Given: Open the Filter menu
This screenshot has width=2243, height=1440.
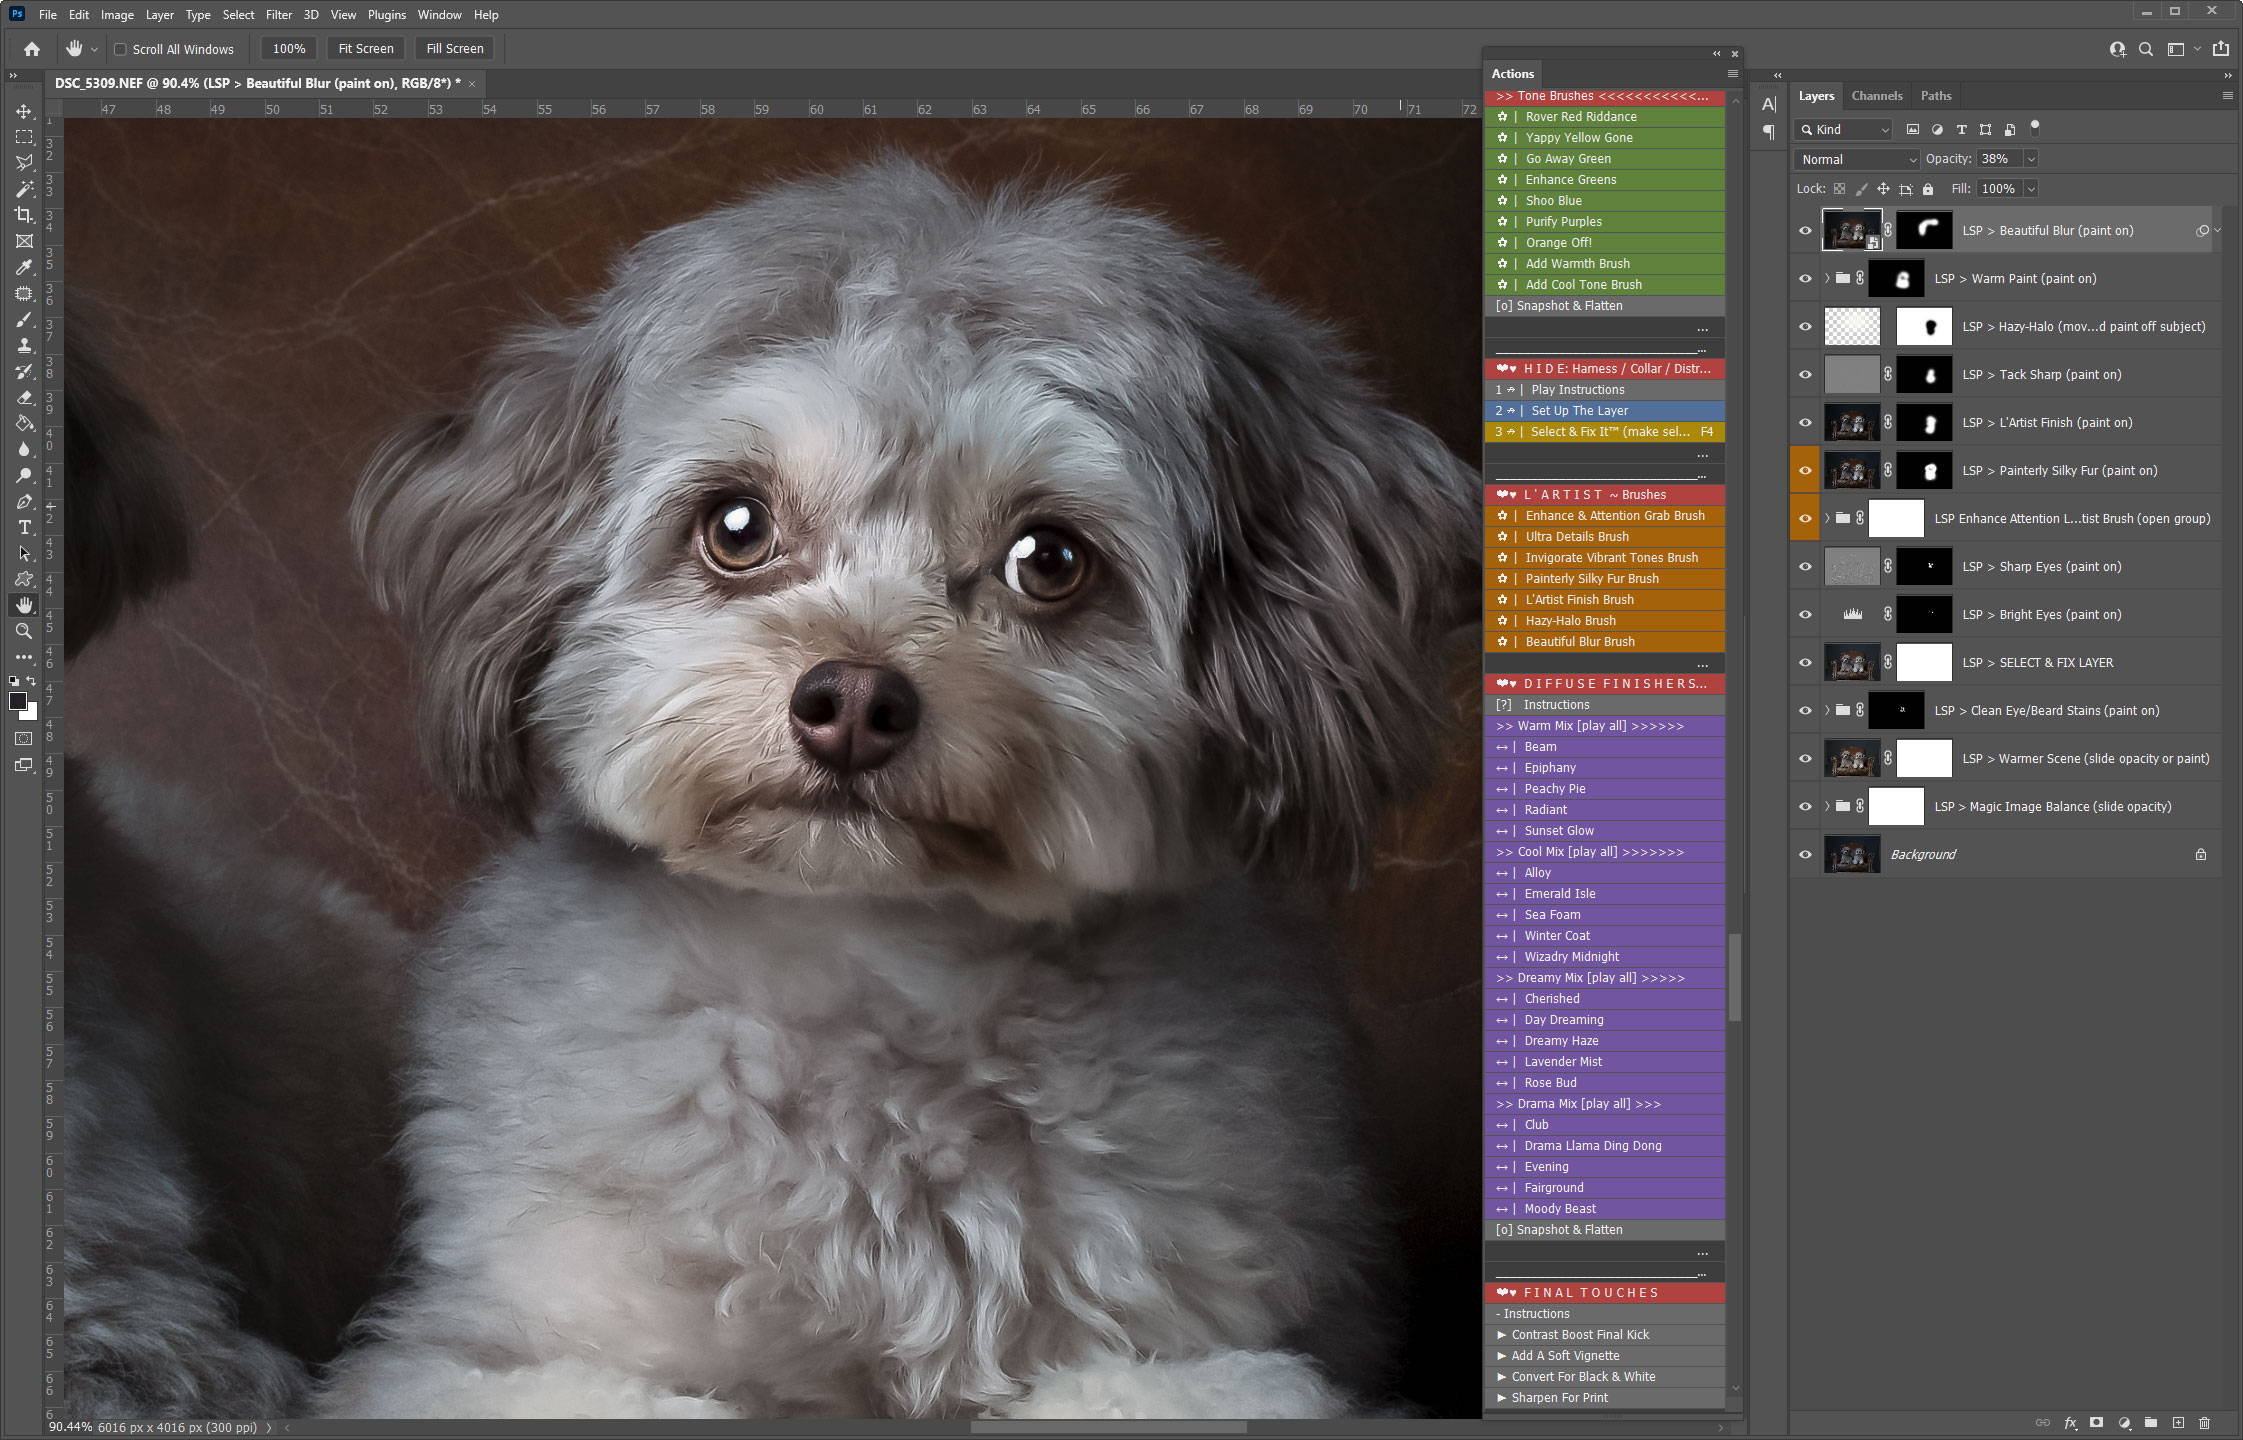Looking at the screenshot, I should click(279, 15).
